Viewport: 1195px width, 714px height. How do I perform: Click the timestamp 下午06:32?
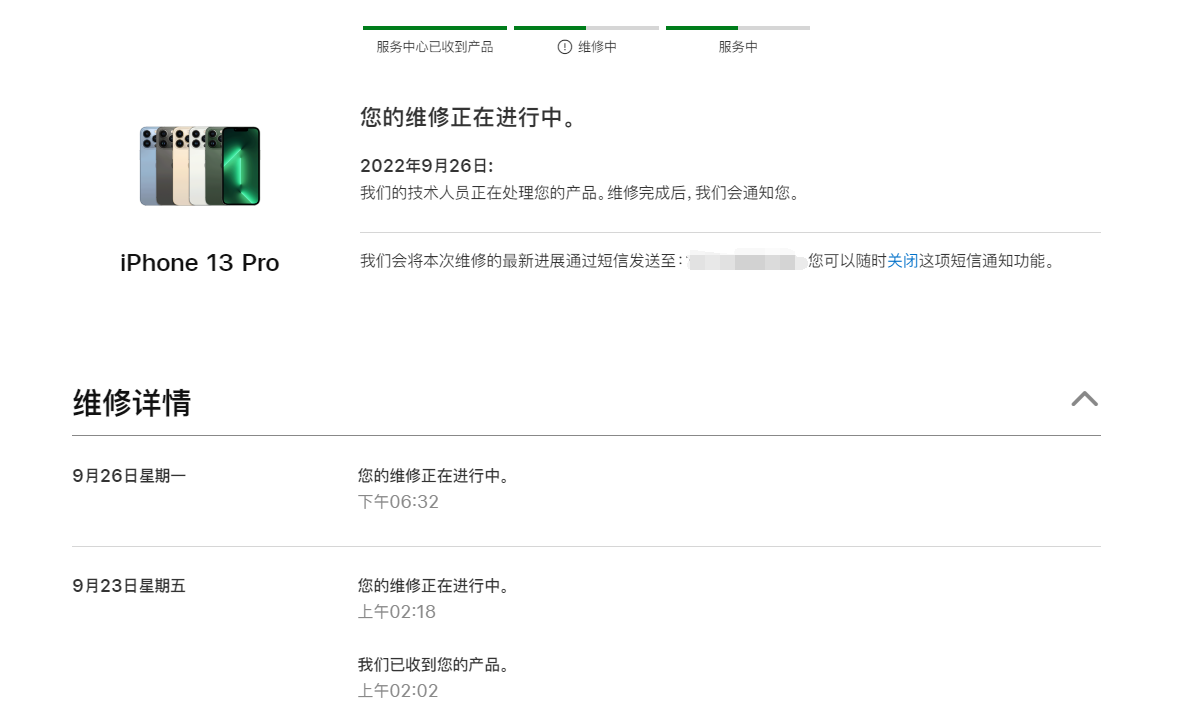(398, 502)
